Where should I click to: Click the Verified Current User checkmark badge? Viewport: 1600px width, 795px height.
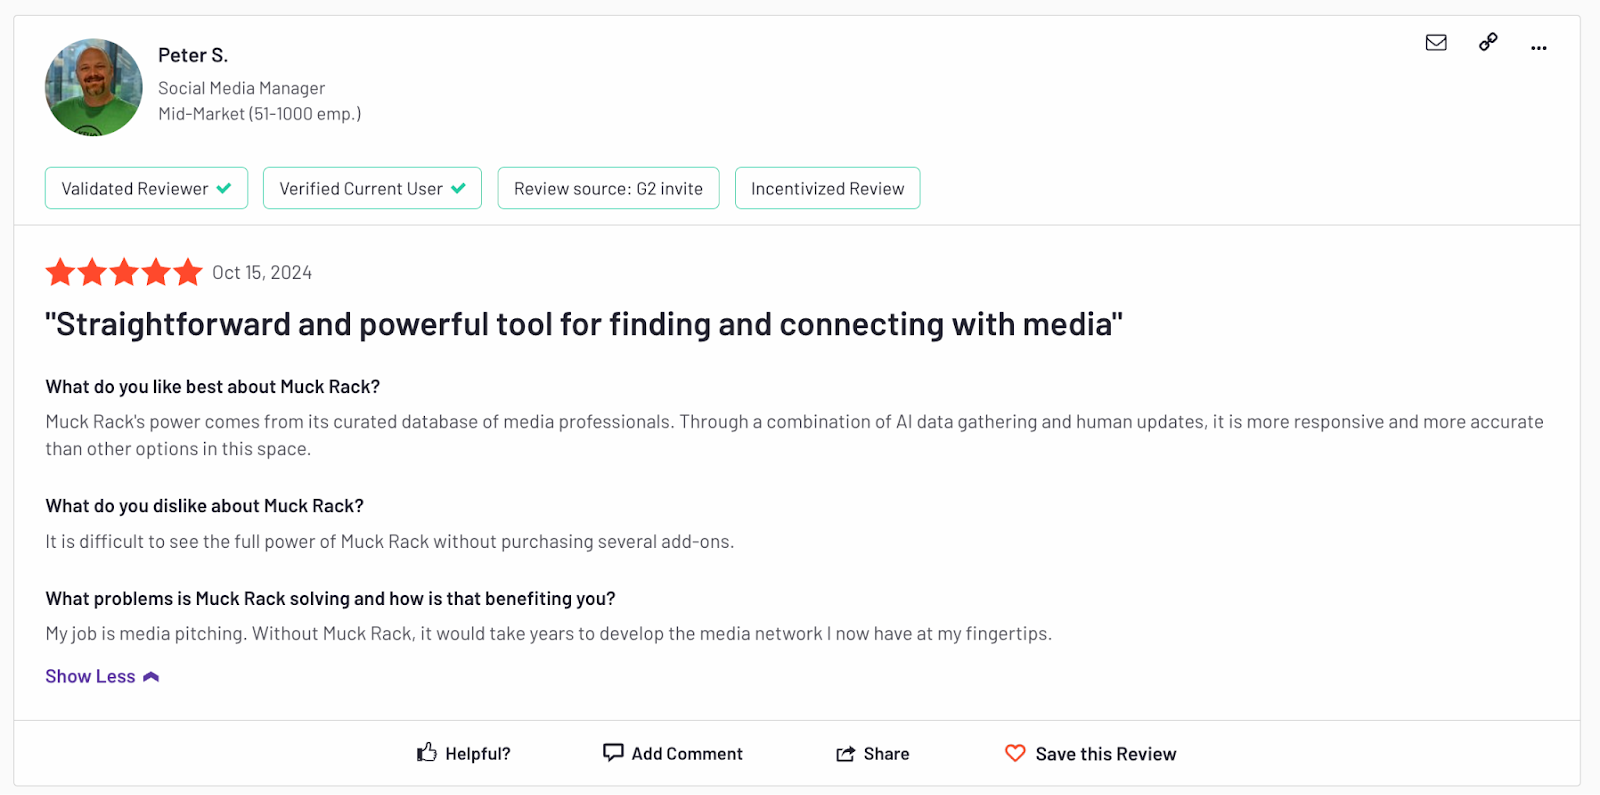click(372, 188)
